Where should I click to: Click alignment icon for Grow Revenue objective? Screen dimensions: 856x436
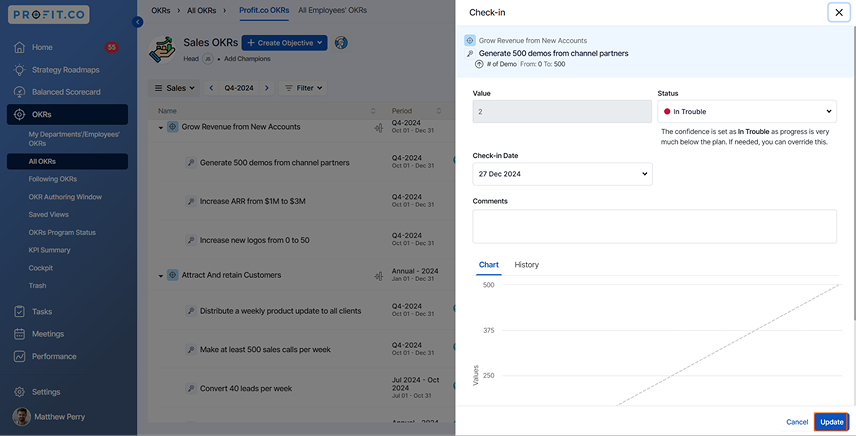click(x=379, y=128)
